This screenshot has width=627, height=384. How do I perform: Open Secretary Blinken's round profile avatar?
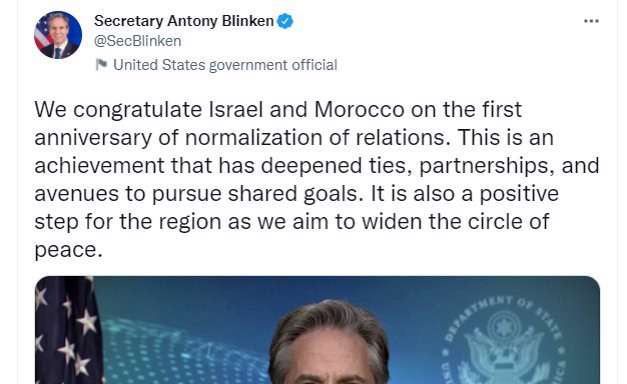(58, 35)
